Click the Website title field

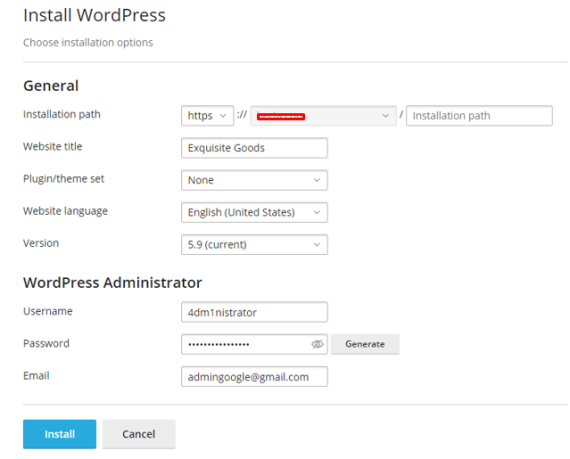pos(254,148)
